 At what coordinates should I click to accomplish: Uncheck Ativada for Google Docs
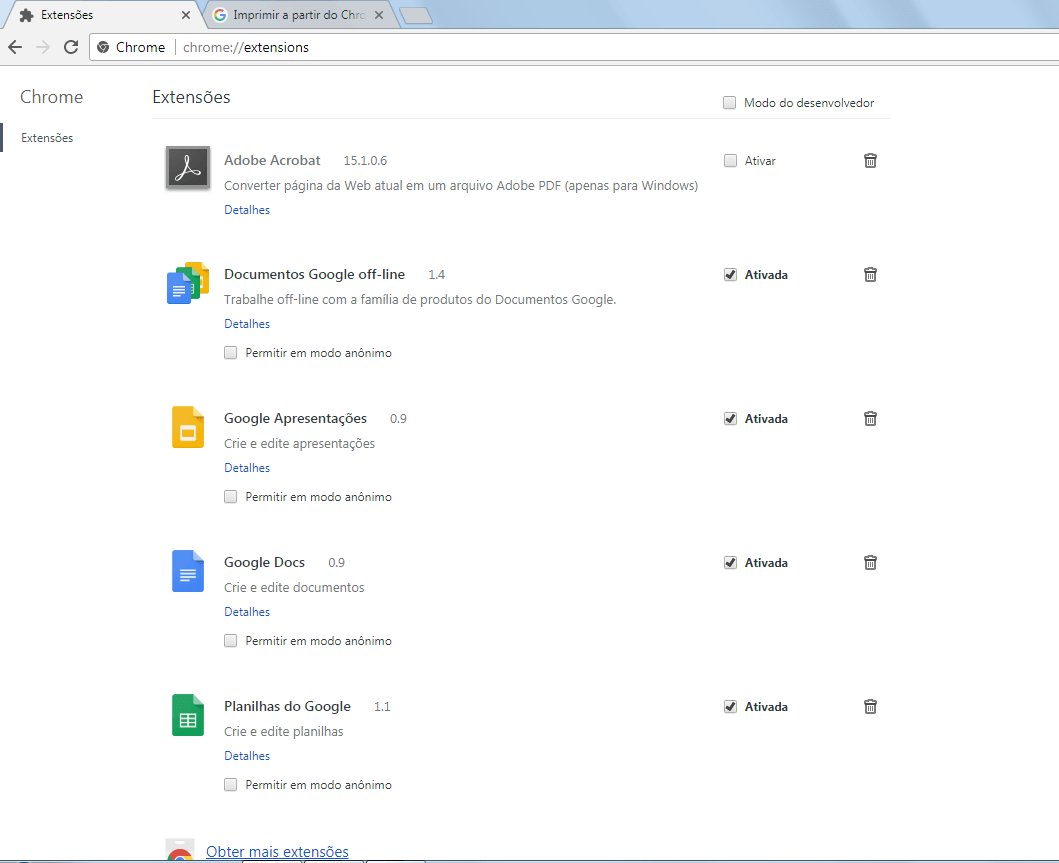730,563
